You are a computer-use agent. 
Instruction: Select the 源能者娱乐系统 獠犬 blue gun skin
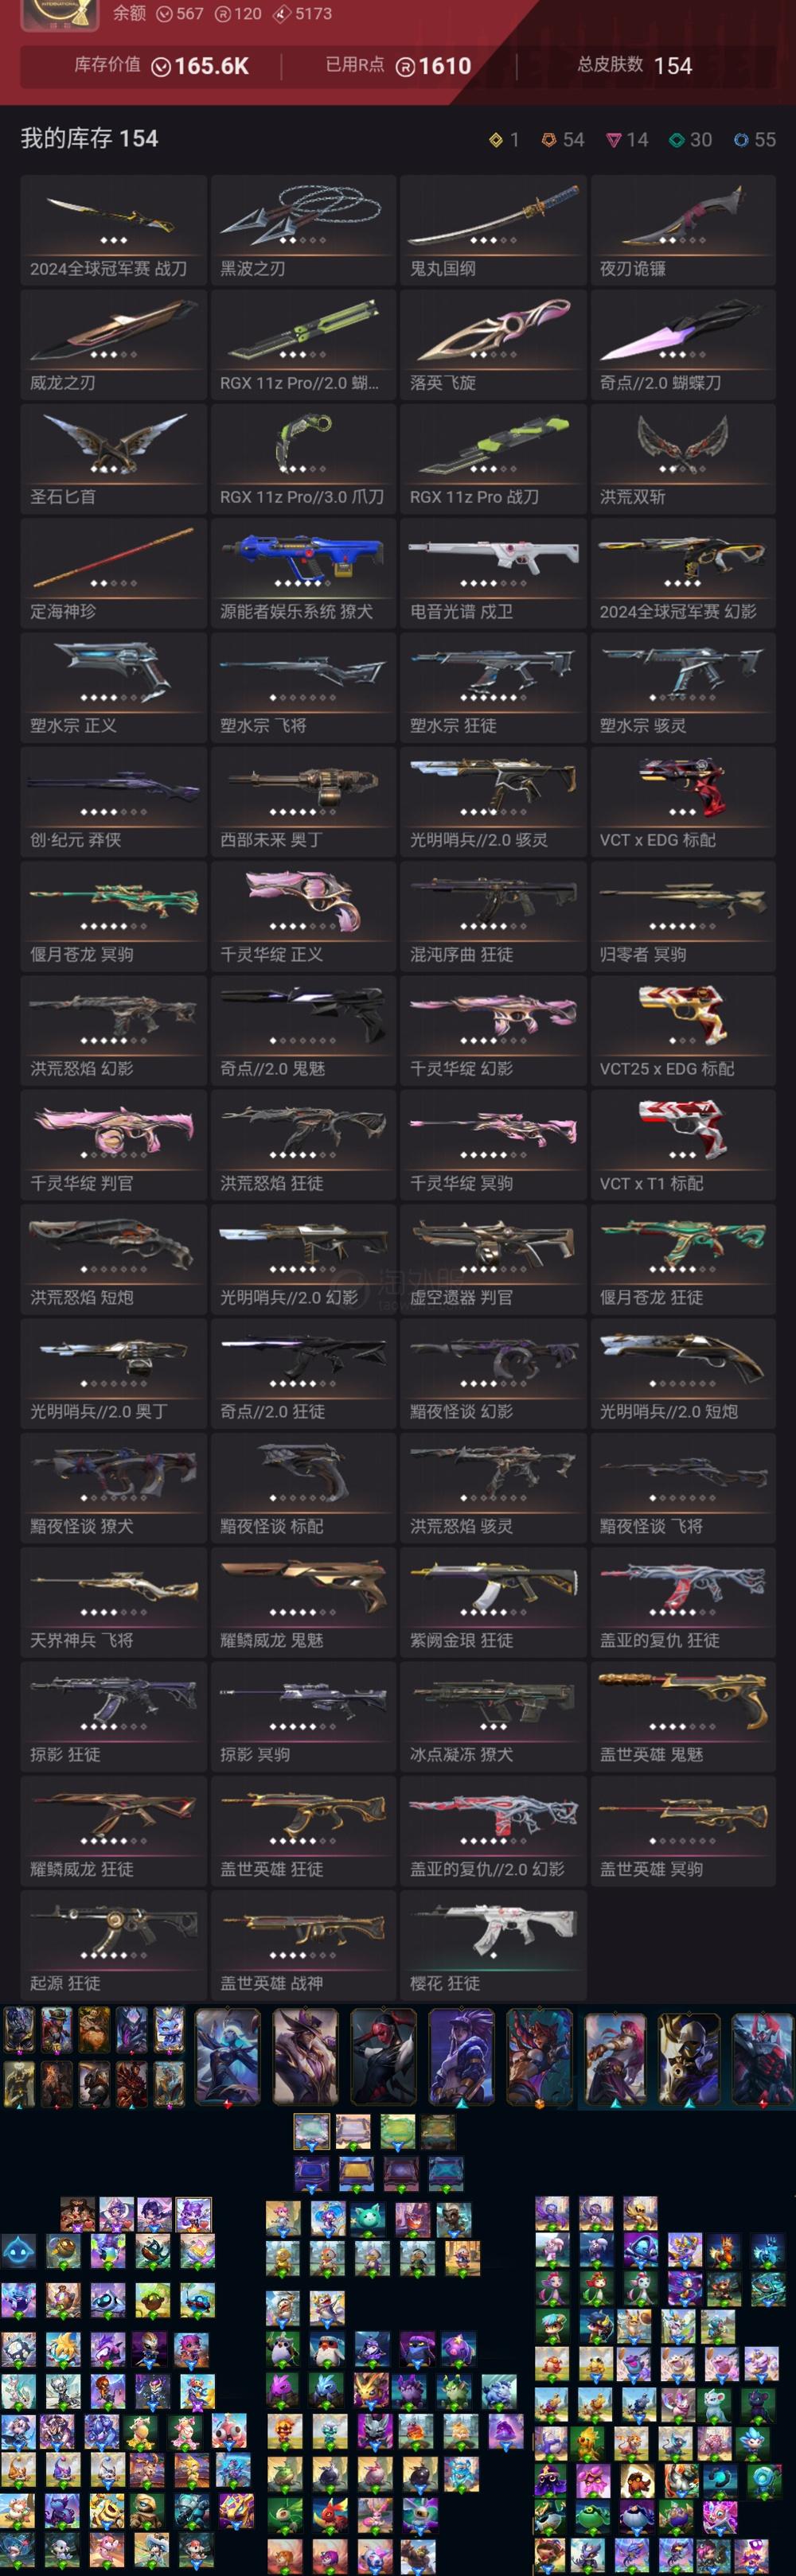pos(303,573)
